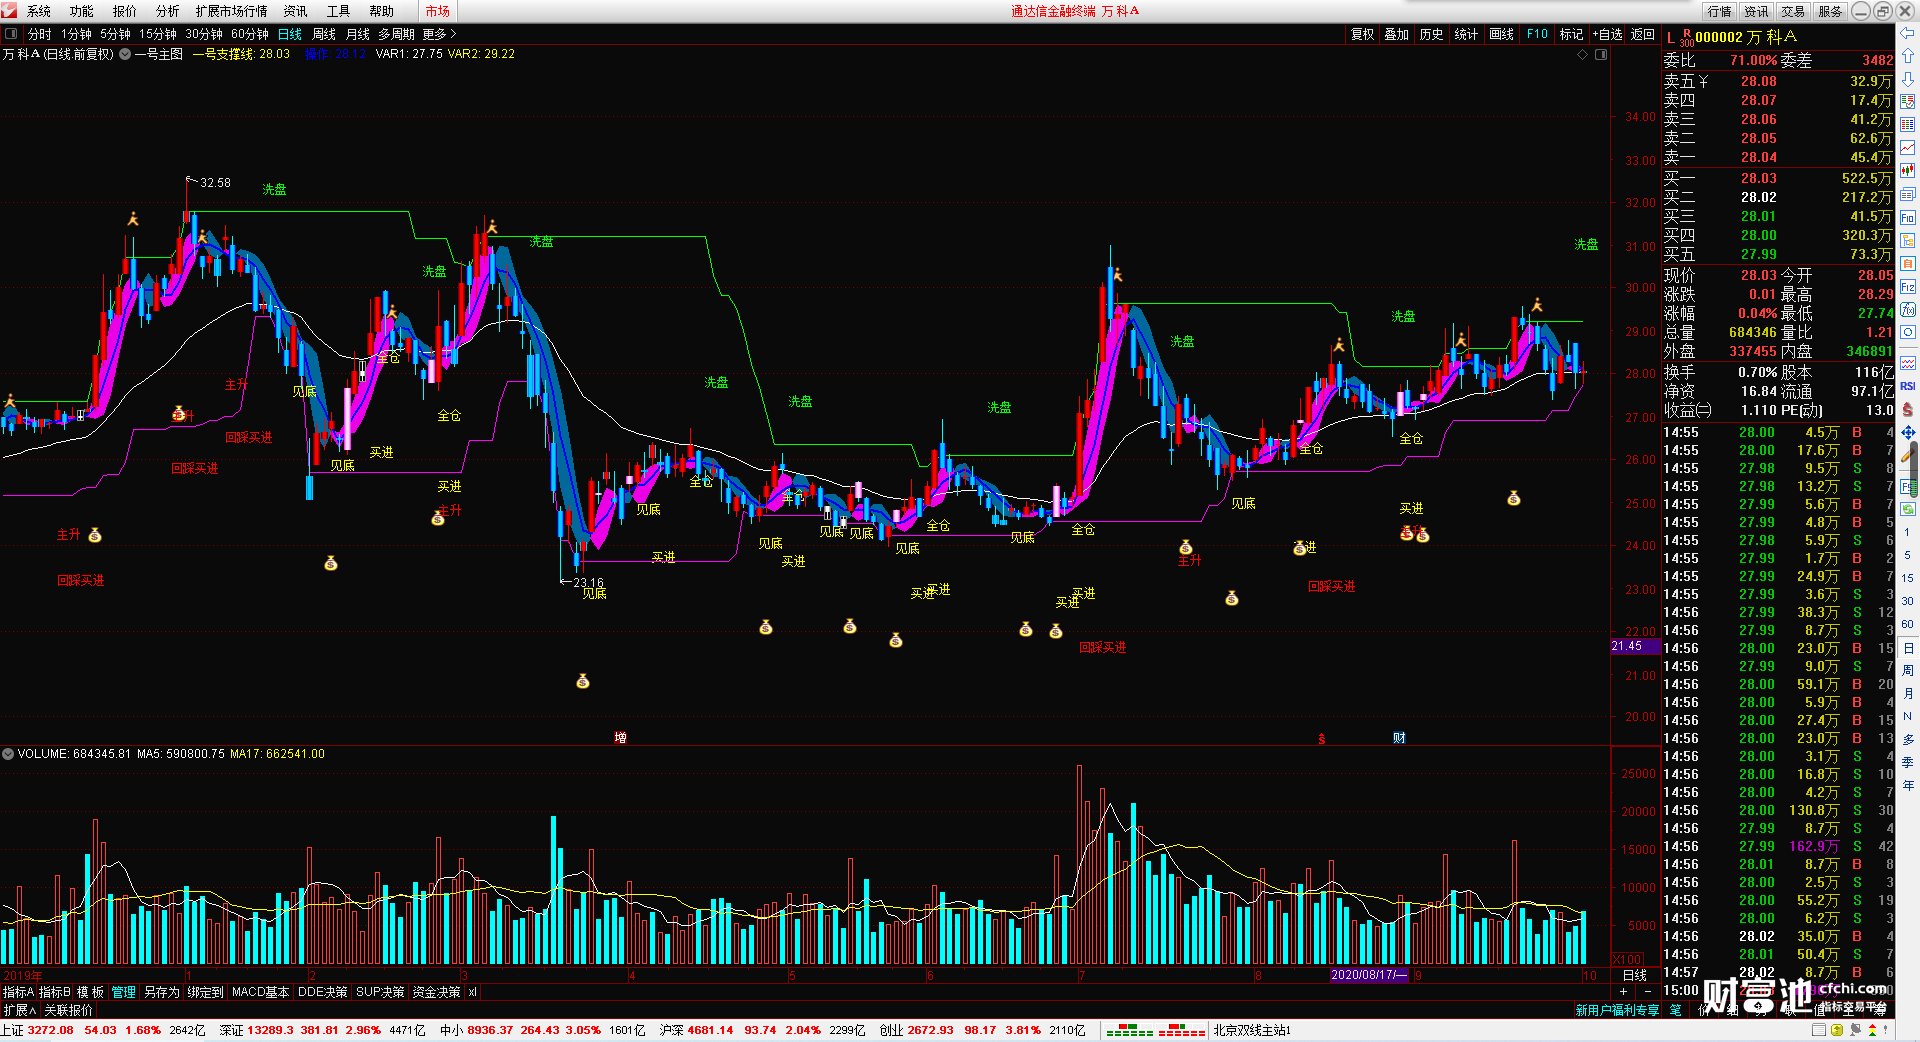The image size is (1920, 1042).
Task: Select the 日 period button in sidebar
Action: pyautogui.click(x=1908, y=648)
